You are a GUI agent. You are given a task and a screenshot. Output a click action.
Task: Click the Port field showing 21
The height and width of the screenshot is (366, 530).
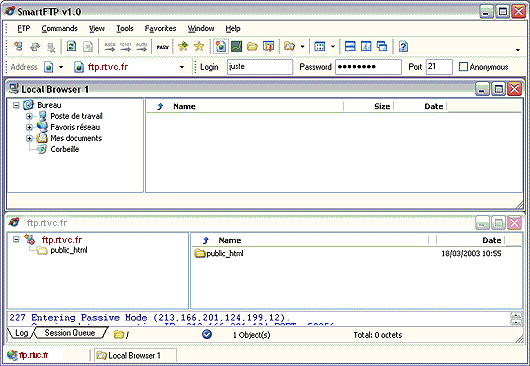tap(439, 67)
